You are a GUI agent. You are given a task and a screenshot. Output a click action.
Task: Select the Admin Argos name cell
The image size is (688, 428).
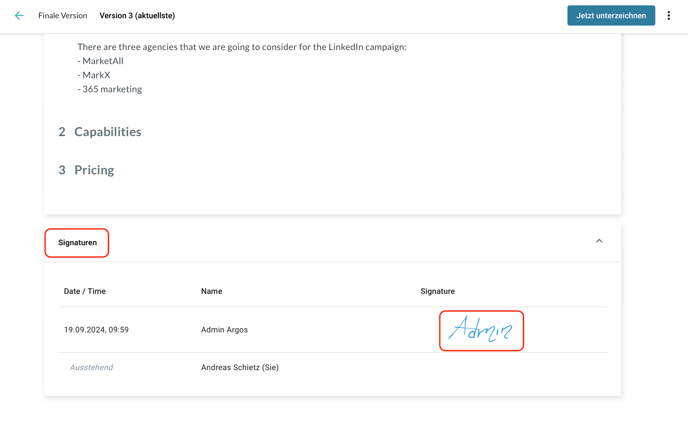[224, 330]
